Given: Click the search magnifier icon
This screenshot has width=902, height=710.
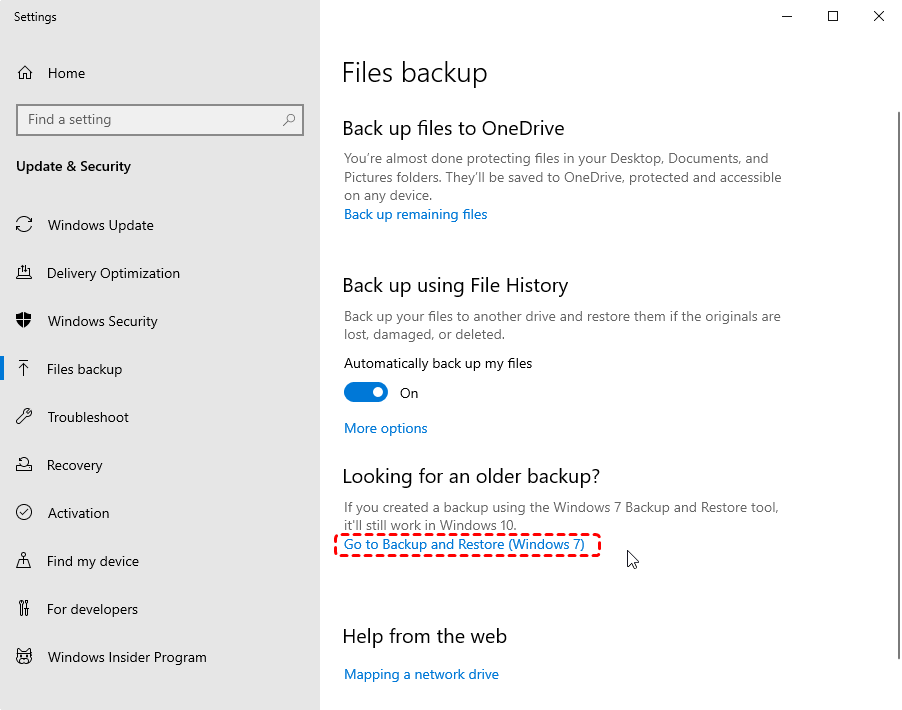Looking at the screenshot, I should (289, 120).
